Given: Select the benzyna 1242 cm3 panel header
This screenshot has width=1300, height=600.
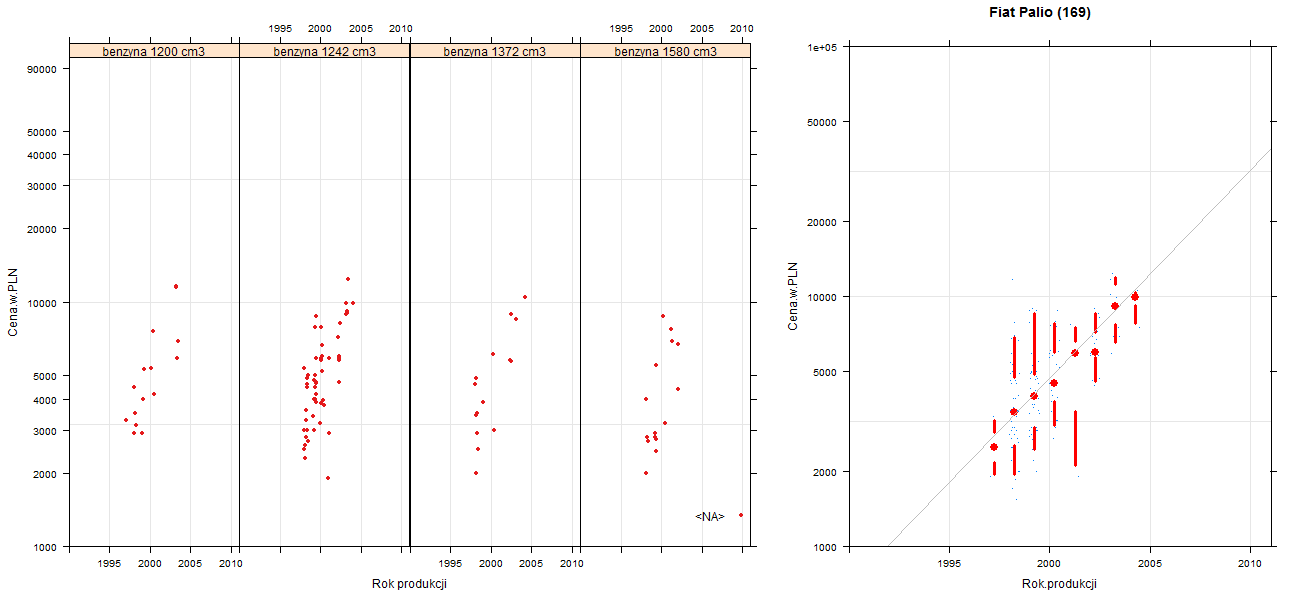Looking at the screenshot, I should point(325,51).
